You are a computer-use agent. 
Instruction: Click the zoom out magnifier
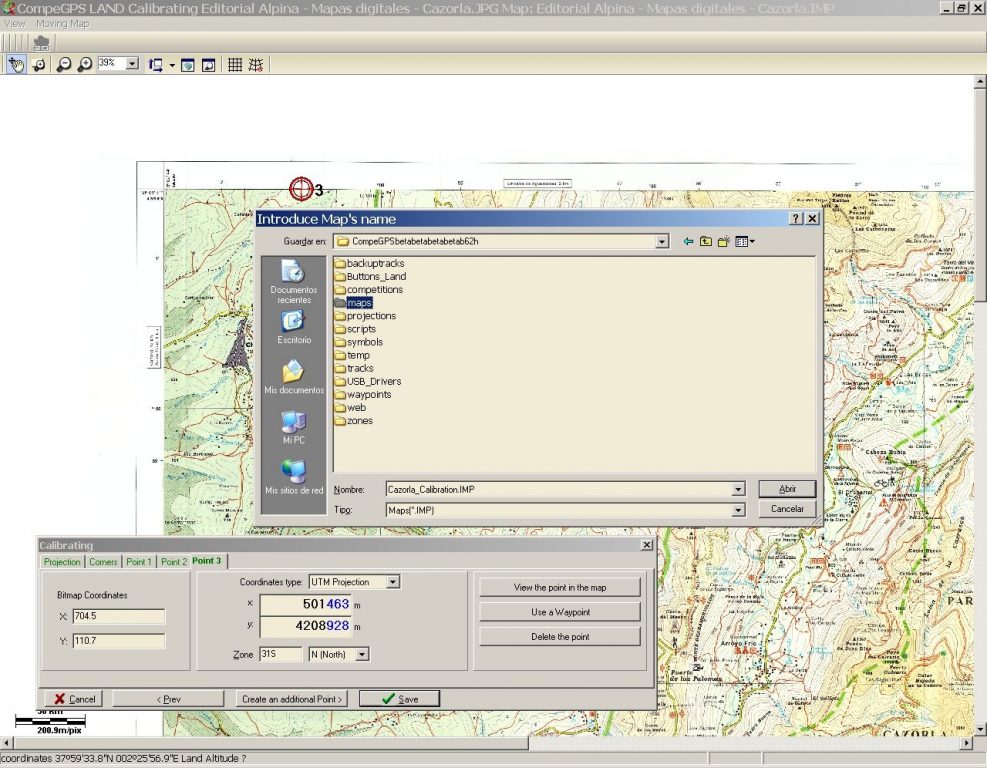coord(64,64)
